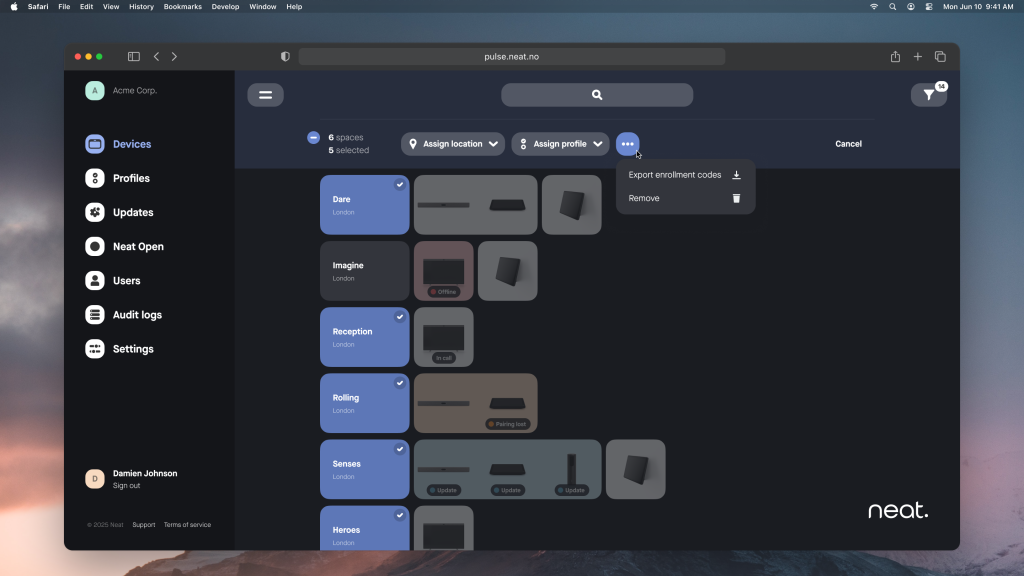Open Dare room bar and pad devices
The image size is (1024, 576).
475,205
